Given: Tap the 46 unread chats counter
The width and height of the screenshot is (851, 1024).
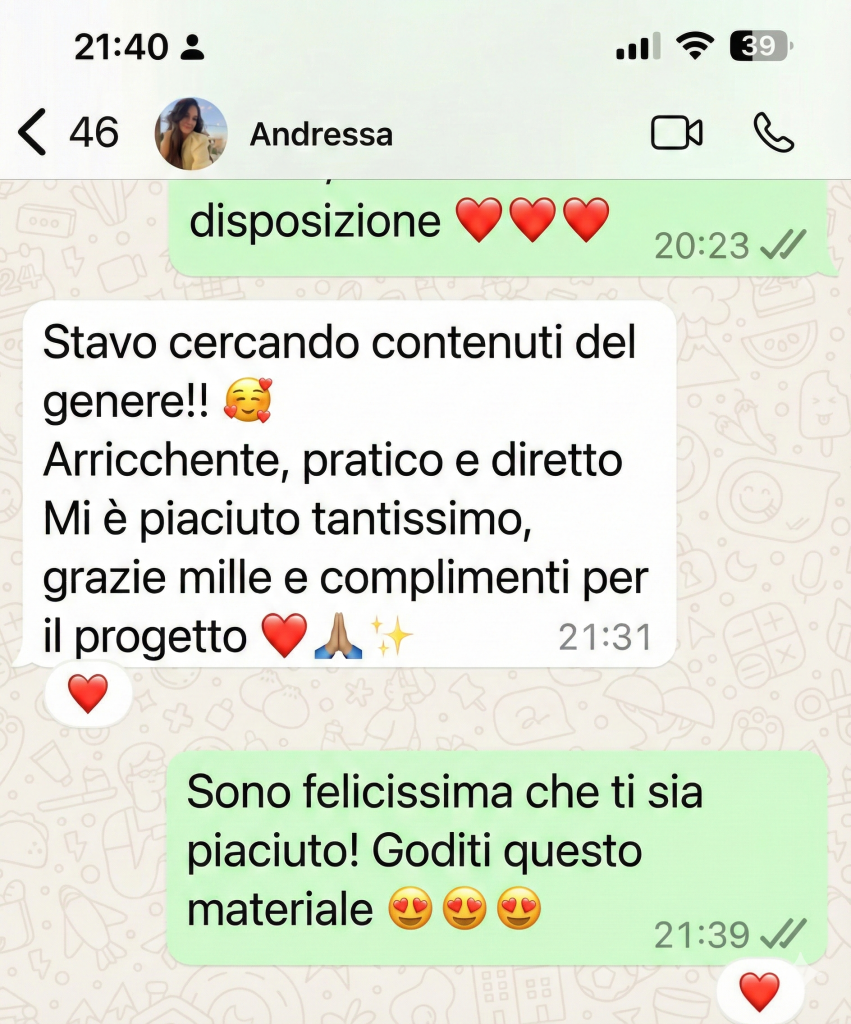Looking at the screenshot, I should [x=94, y=133].
